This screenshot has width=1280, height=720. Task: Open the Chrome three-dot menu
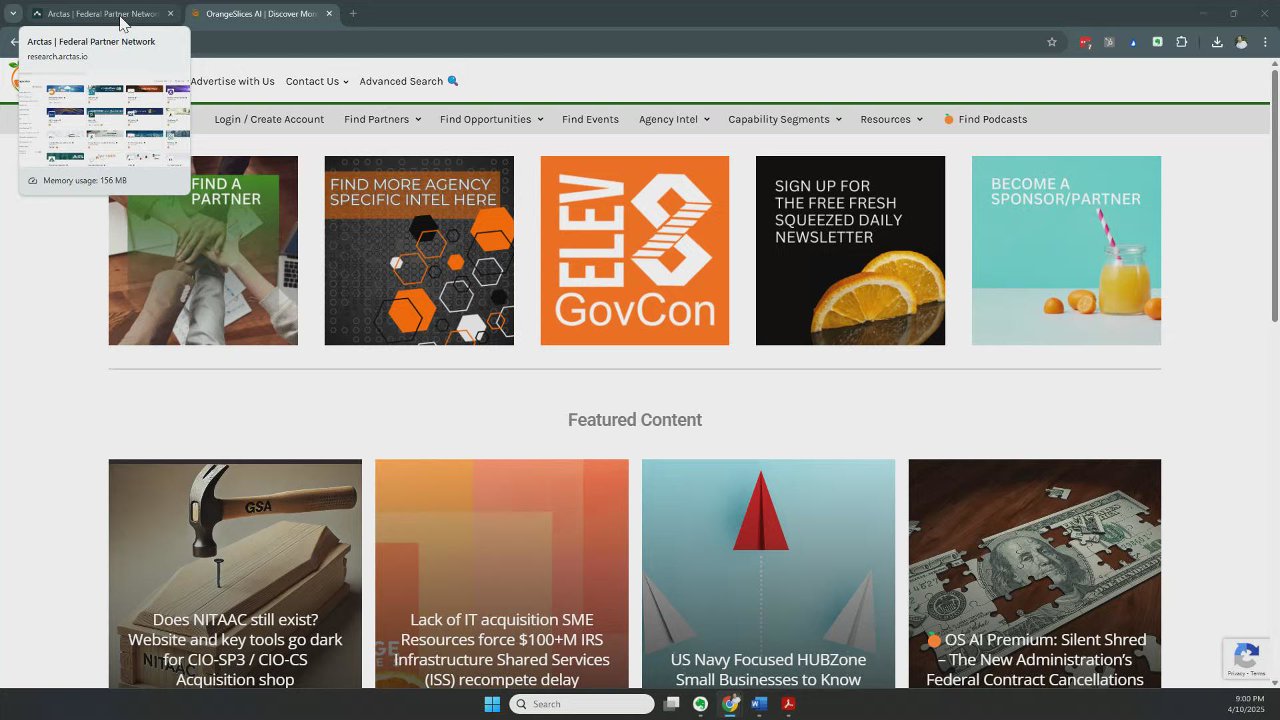pyautogui.click(x=1266, y=42)
